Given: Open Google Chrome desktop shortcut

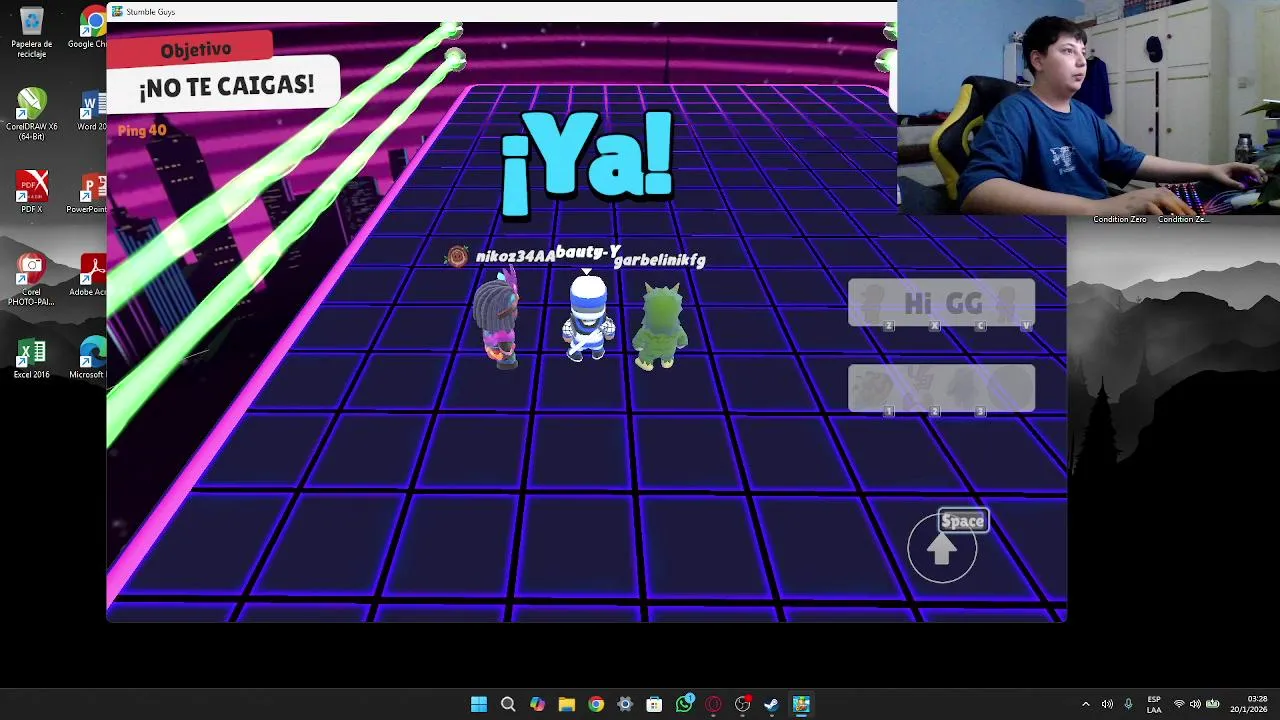Looking at the screenshot, I should pyautogui.click(x=90, y=28).
